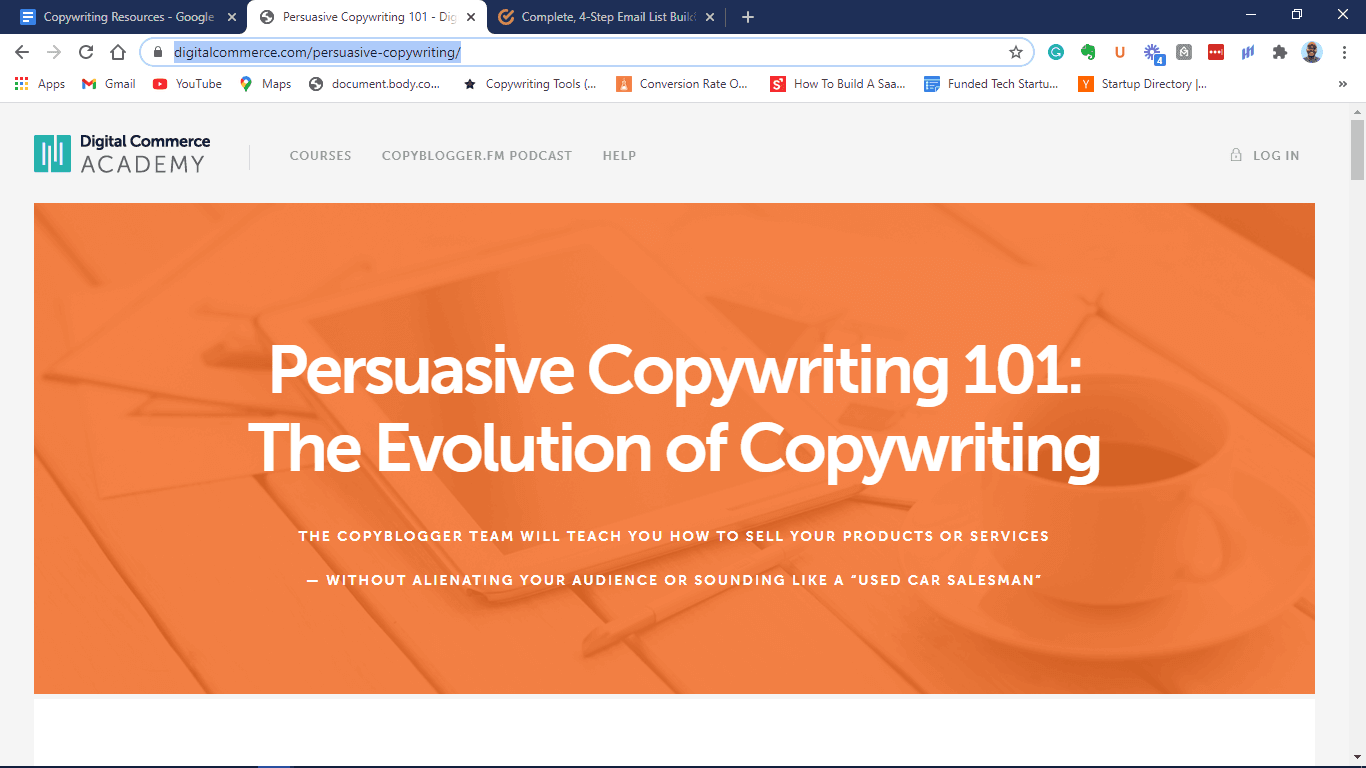Click the vertical page scrollbar thumb
This screenshot has width=1366, height=768.
pos(1357,150)
